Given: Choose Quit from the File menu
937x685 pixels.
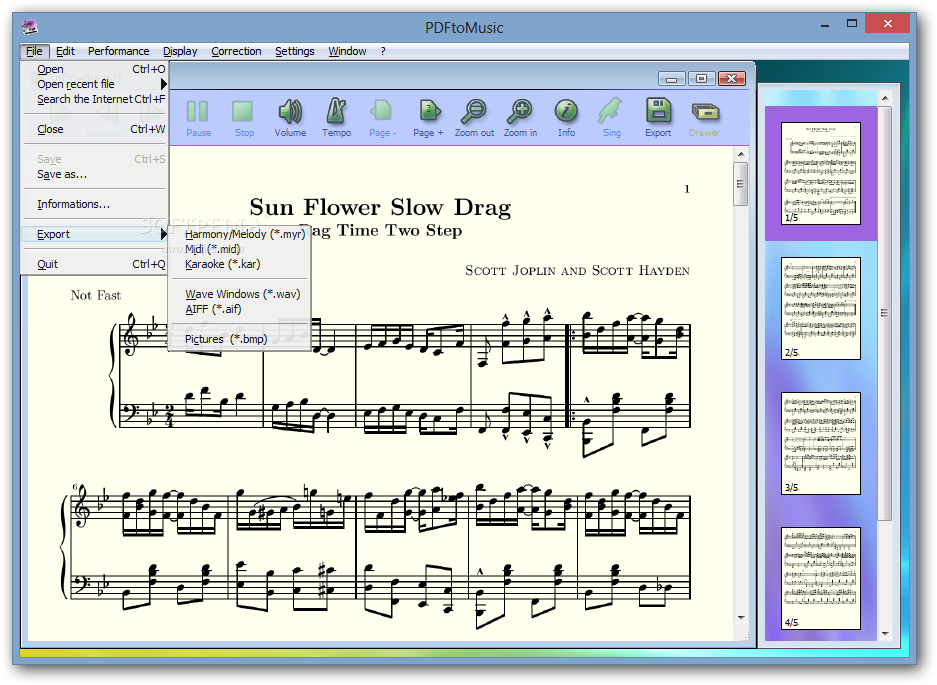Looking at the screenshot, I should pos(94,264).
